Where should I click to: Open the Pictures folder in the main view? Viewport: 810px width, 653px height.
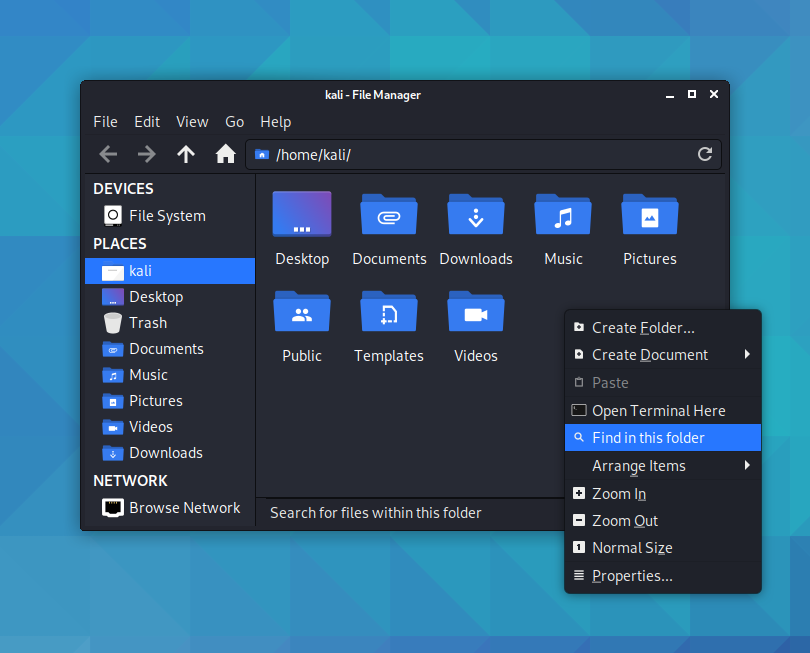pos(650,227)
